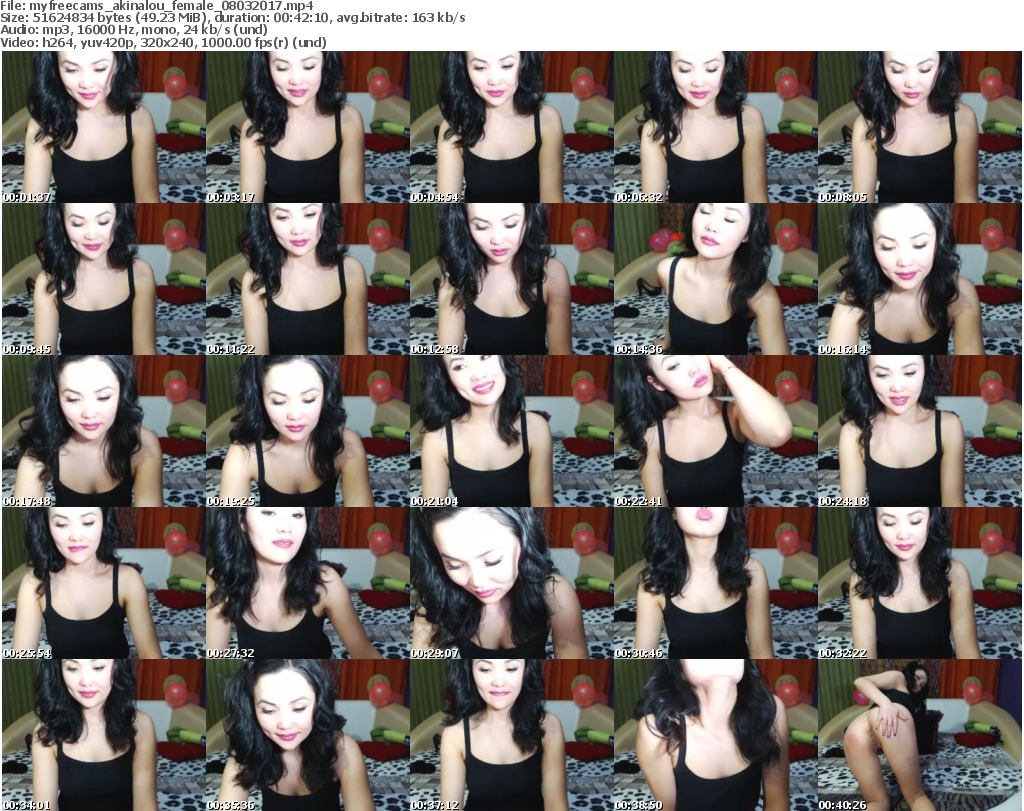Select the frame at 00:21:04
The height and width of the screenshot is (811, 1024).
[x=511, y=431]
